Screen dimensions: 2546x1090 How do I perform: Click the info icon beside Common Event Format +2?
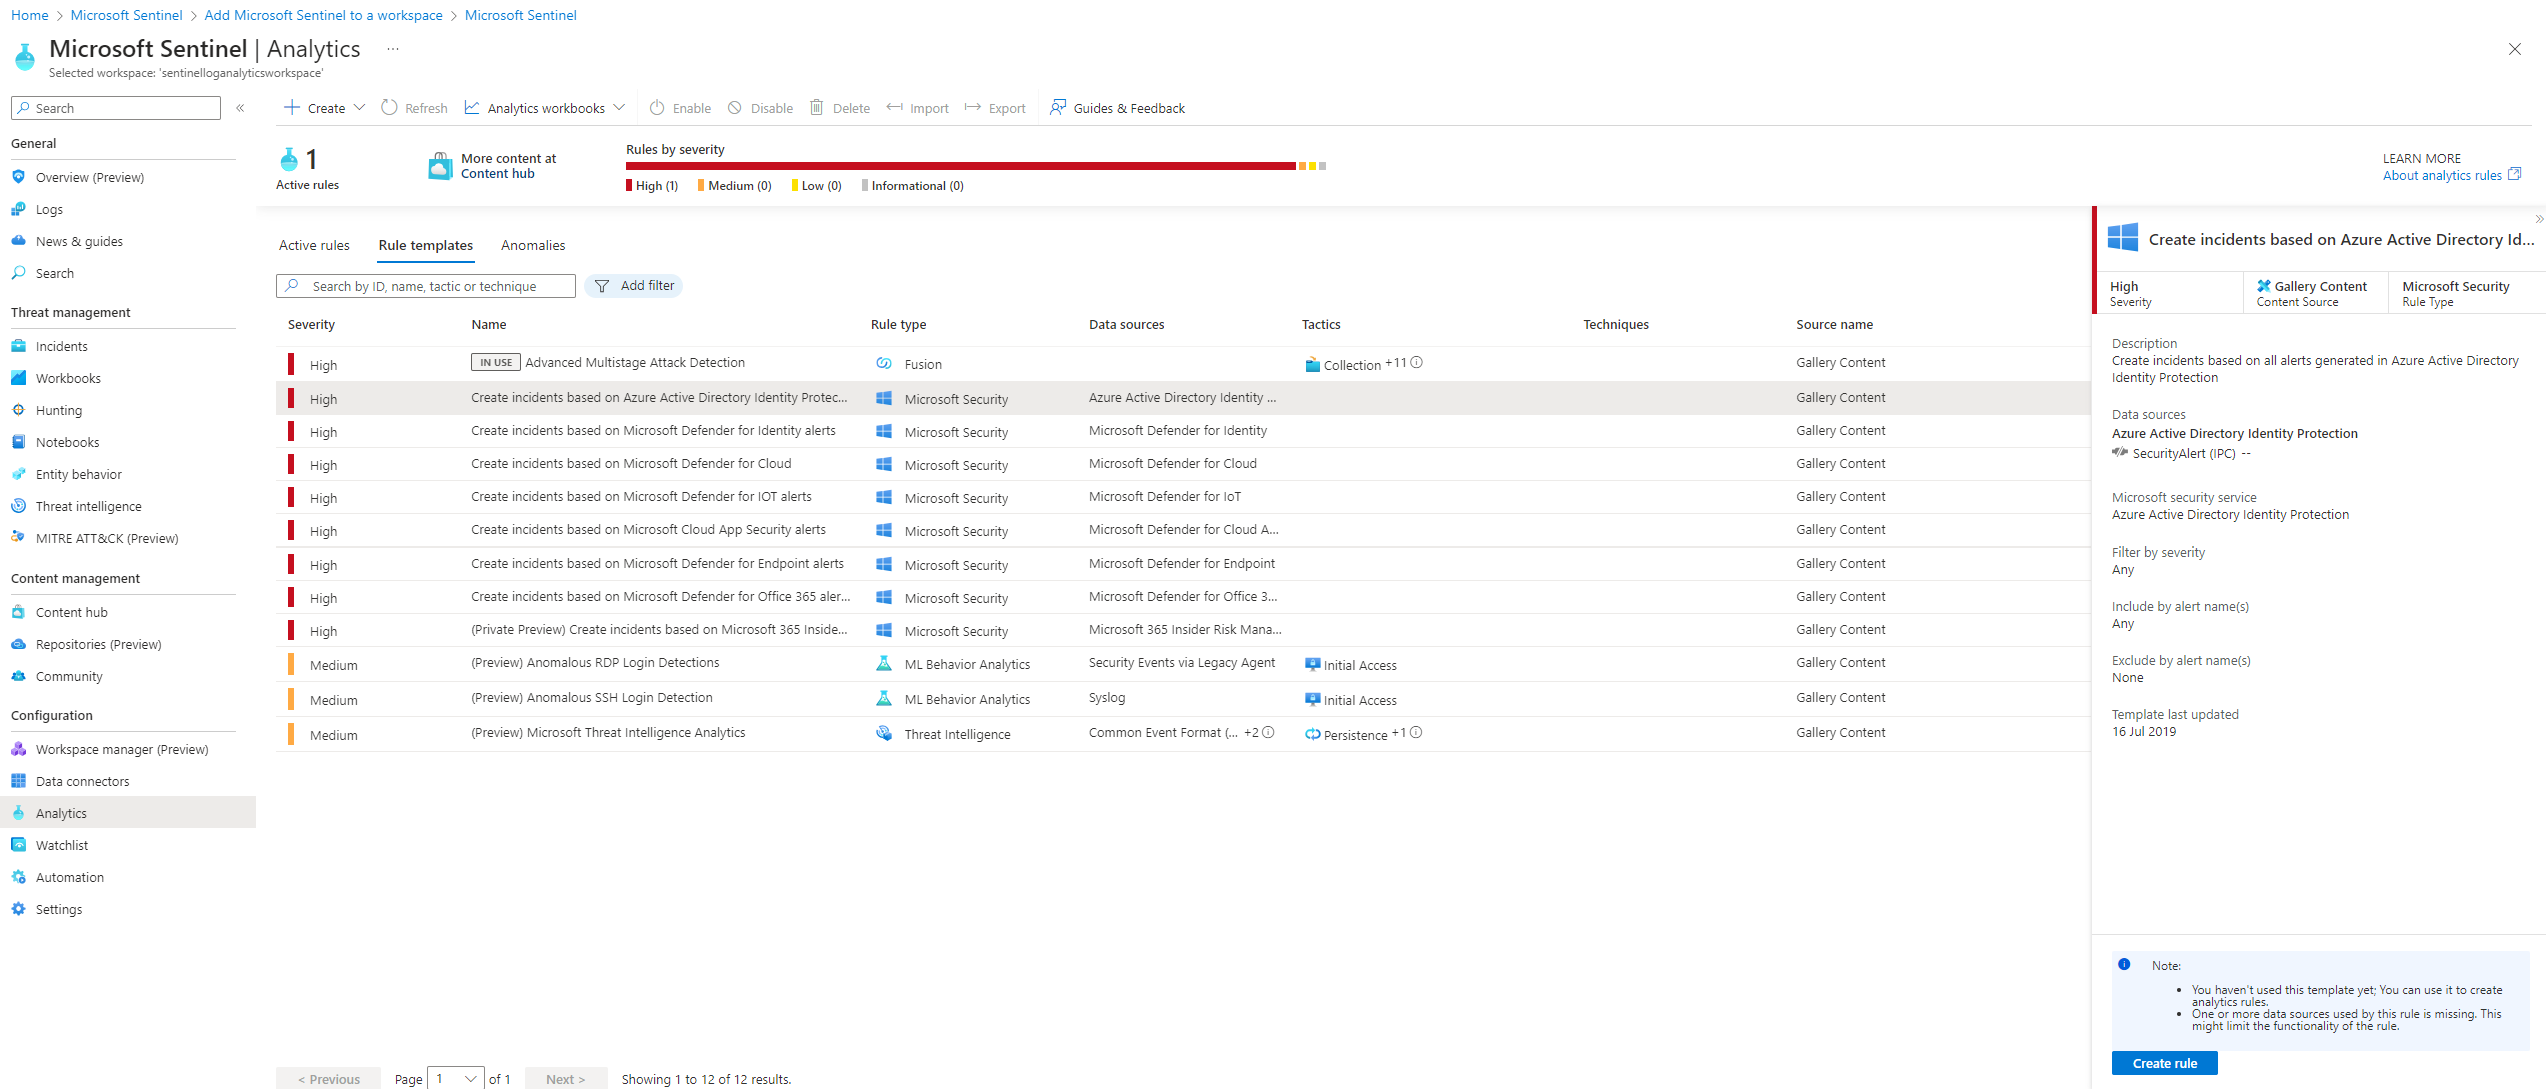[x=1268, y=733]
